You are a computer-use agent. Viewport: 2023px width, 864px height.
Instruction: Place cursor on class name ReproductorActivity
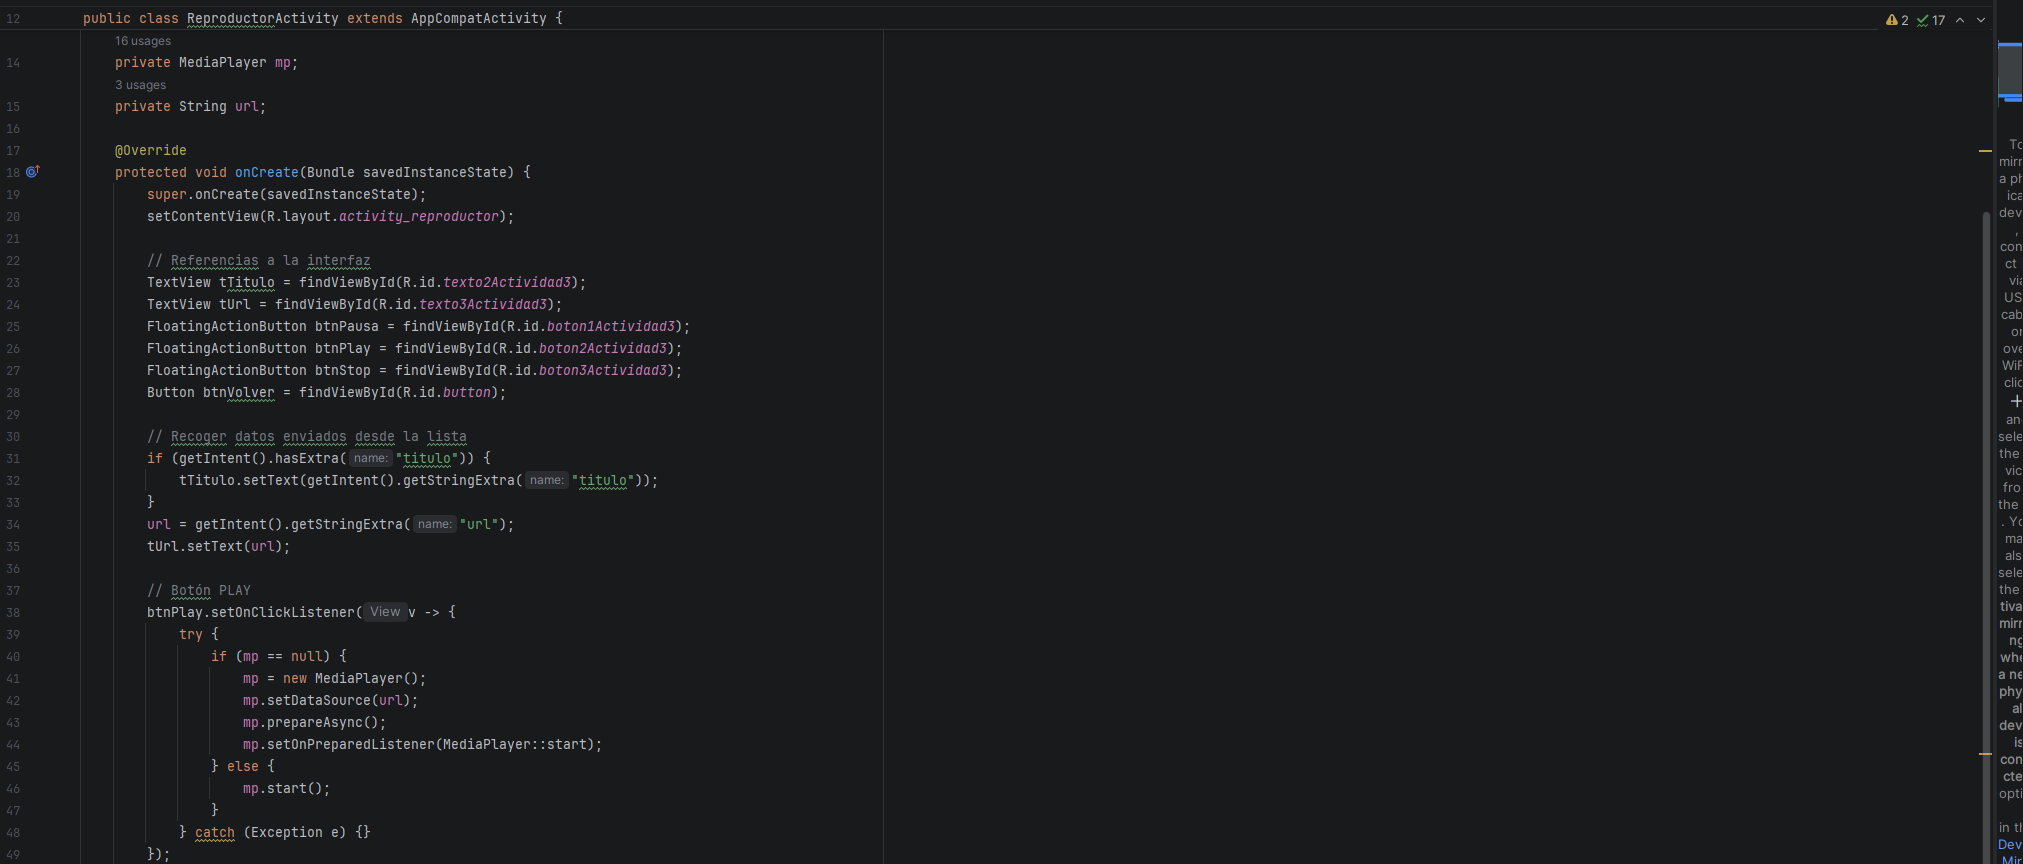tap(263, 19)
